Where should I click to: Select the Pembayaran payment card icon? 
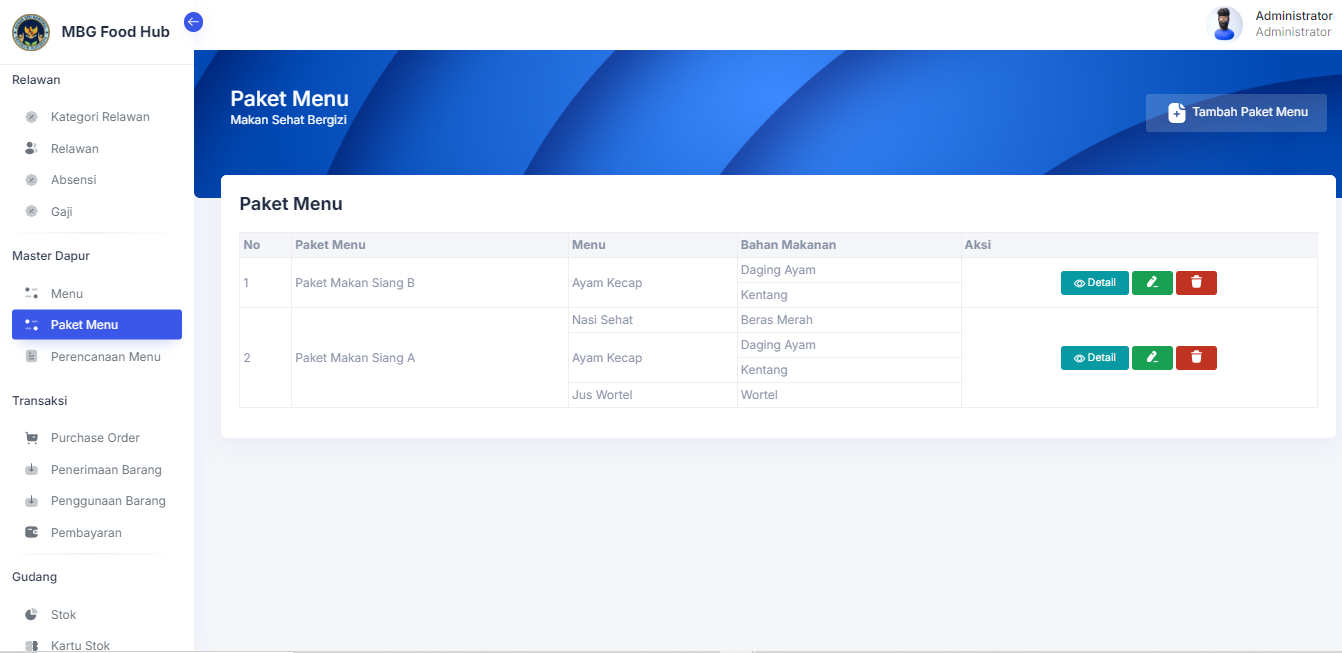pos(31,532)
